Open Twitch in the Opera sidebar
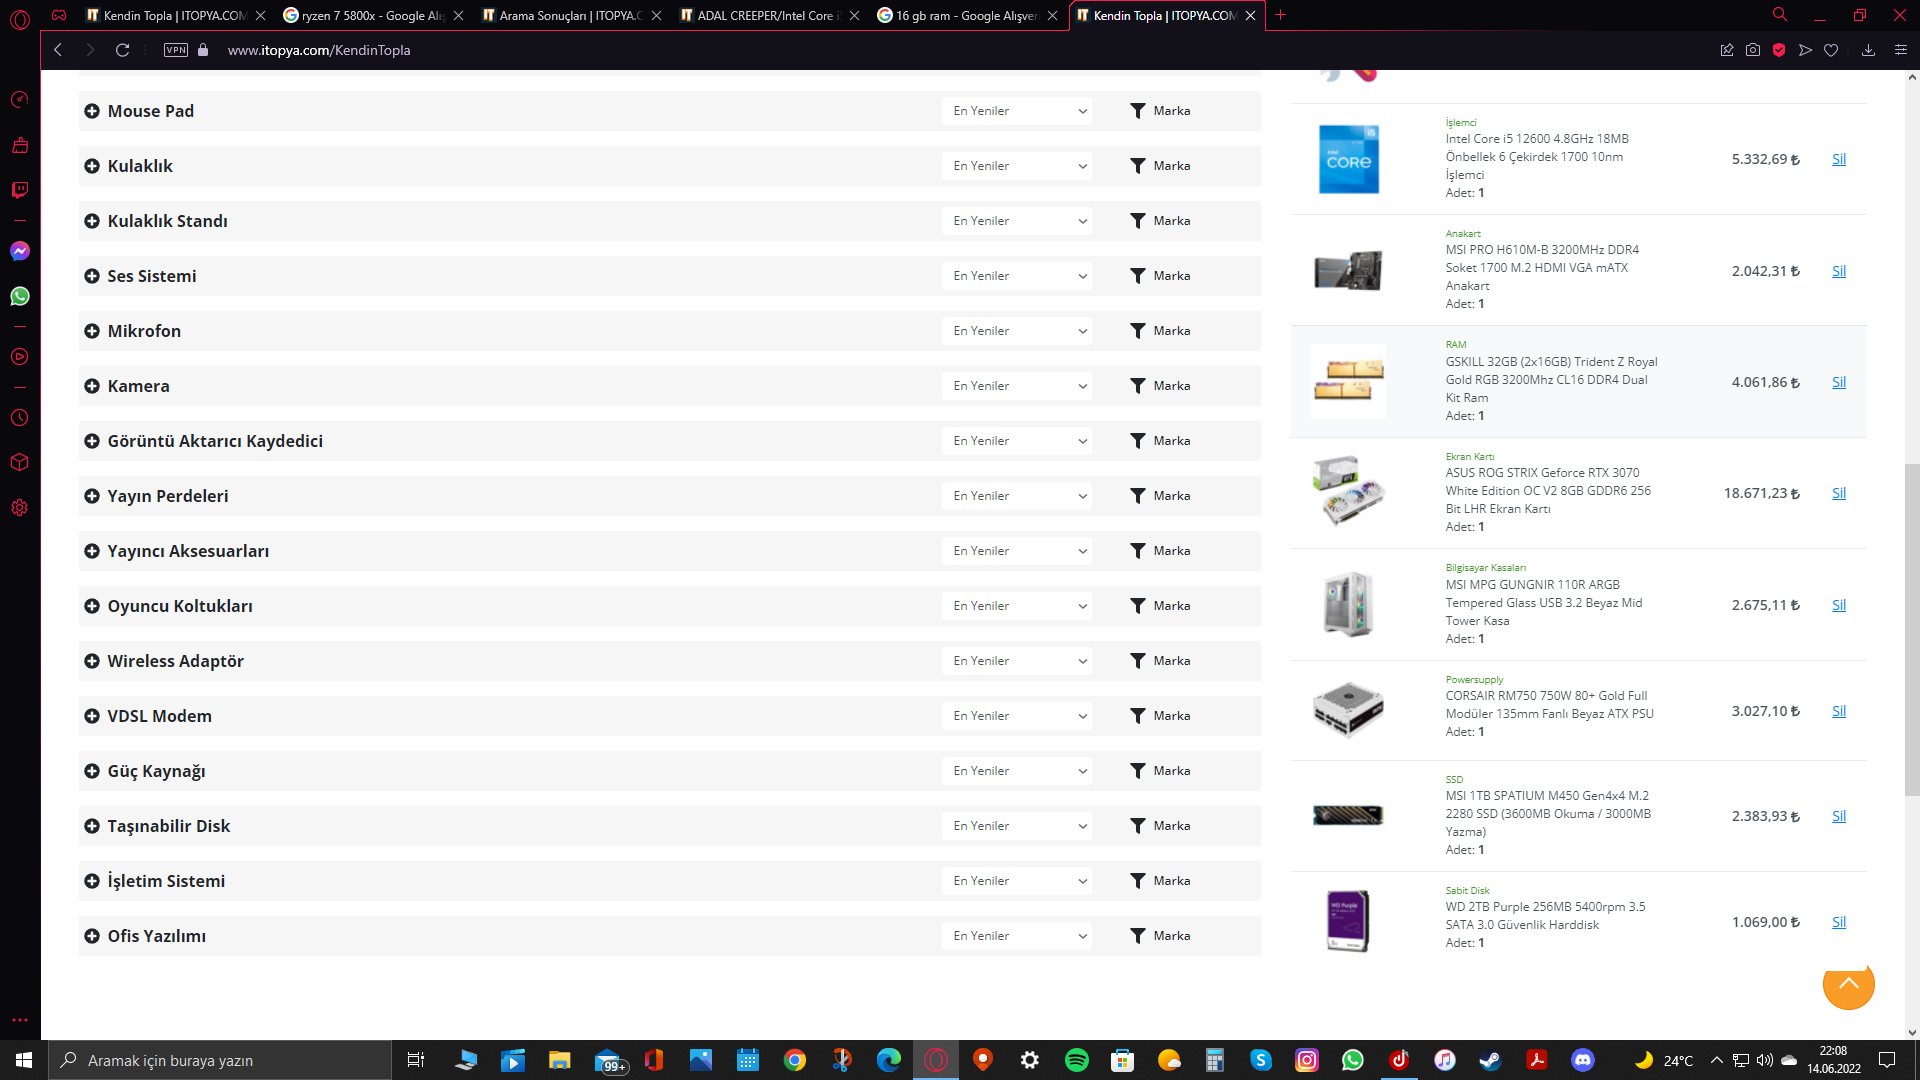Viewport: 1920px width, 1080px height. (x=20, y=190)
